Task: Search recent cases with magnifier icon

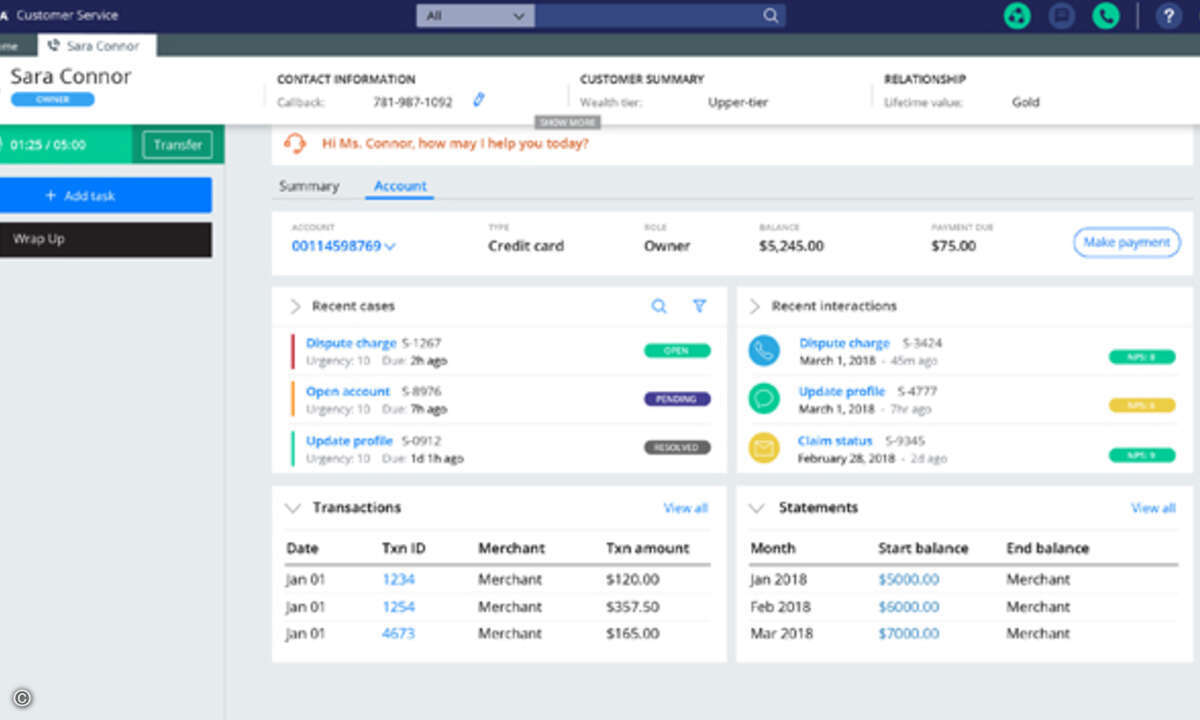Action: [659, 306]
